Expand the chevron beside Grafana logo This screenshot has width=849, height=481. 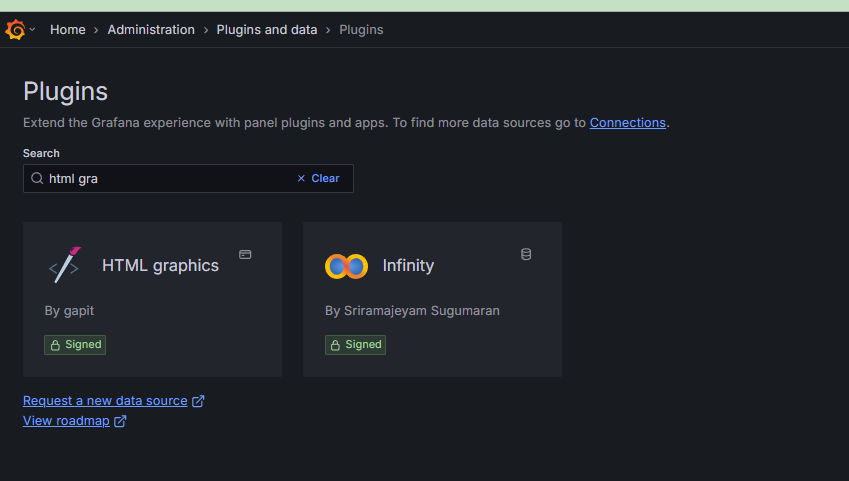(32, 29)
